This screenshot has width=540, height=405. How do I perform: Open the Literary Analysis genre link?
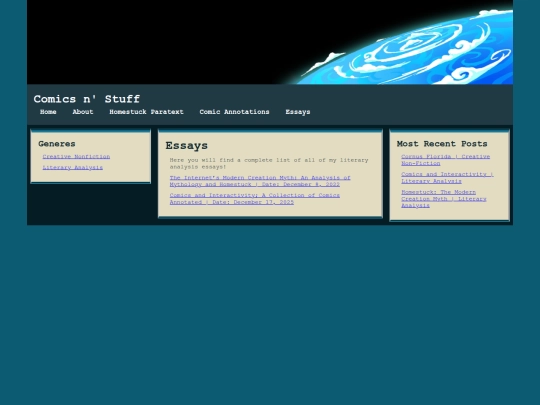coord(73,167)
